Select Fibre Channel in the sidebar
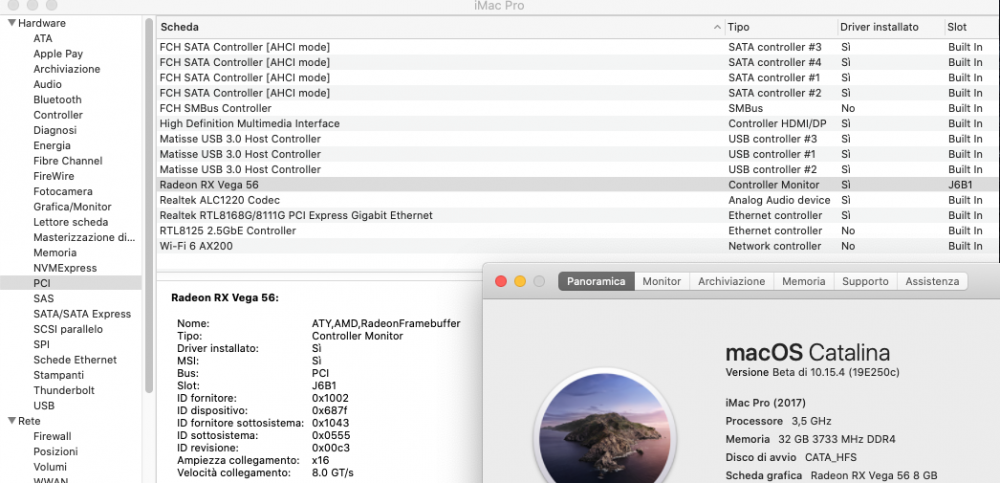1000x483 pixels. (x=68, y=161)
